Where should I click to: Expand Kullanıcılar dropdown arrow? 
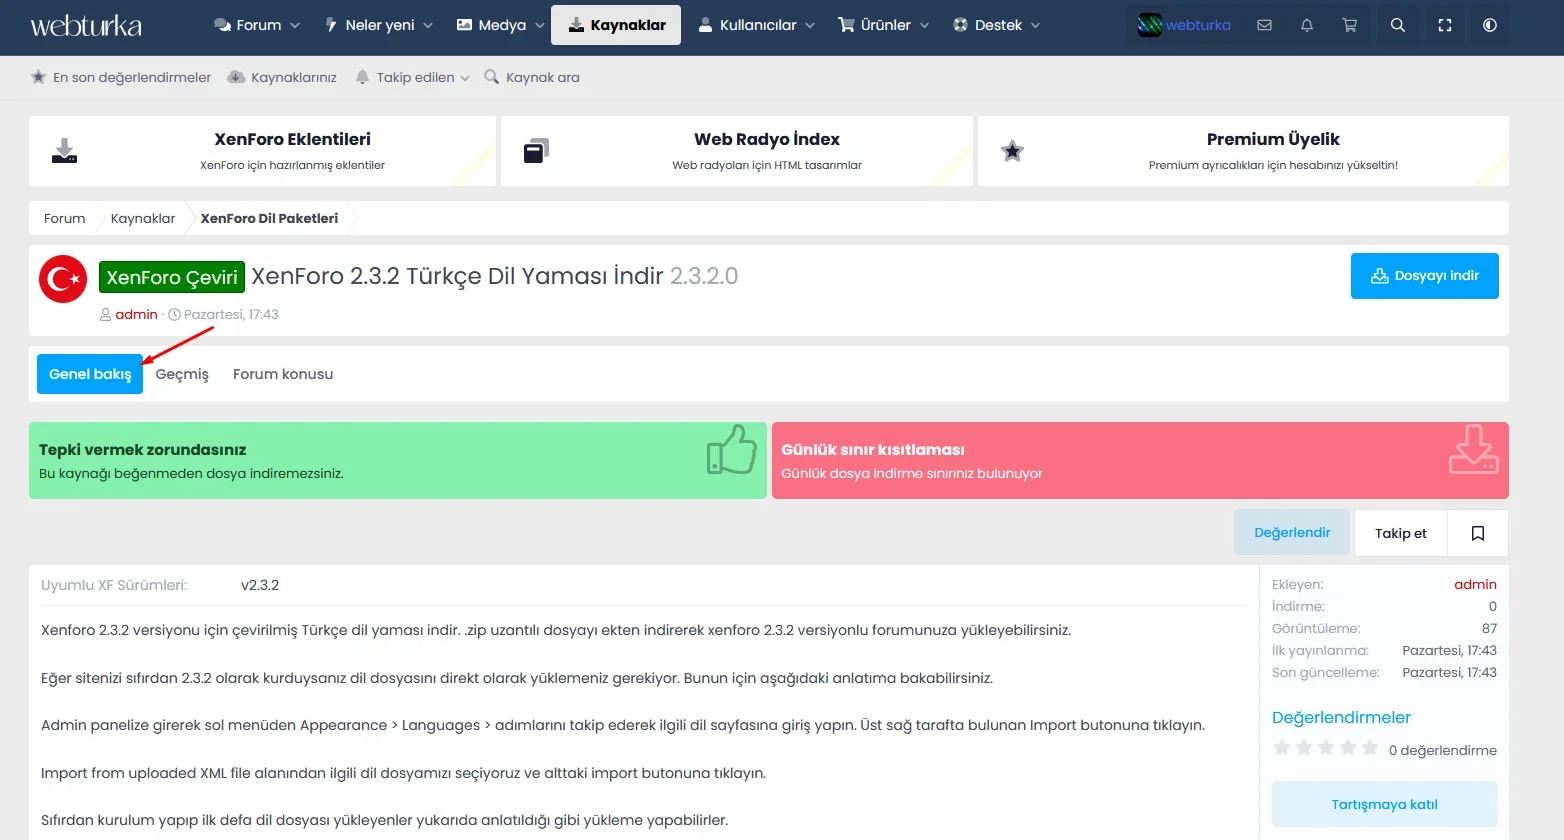[x=810, y=25]
